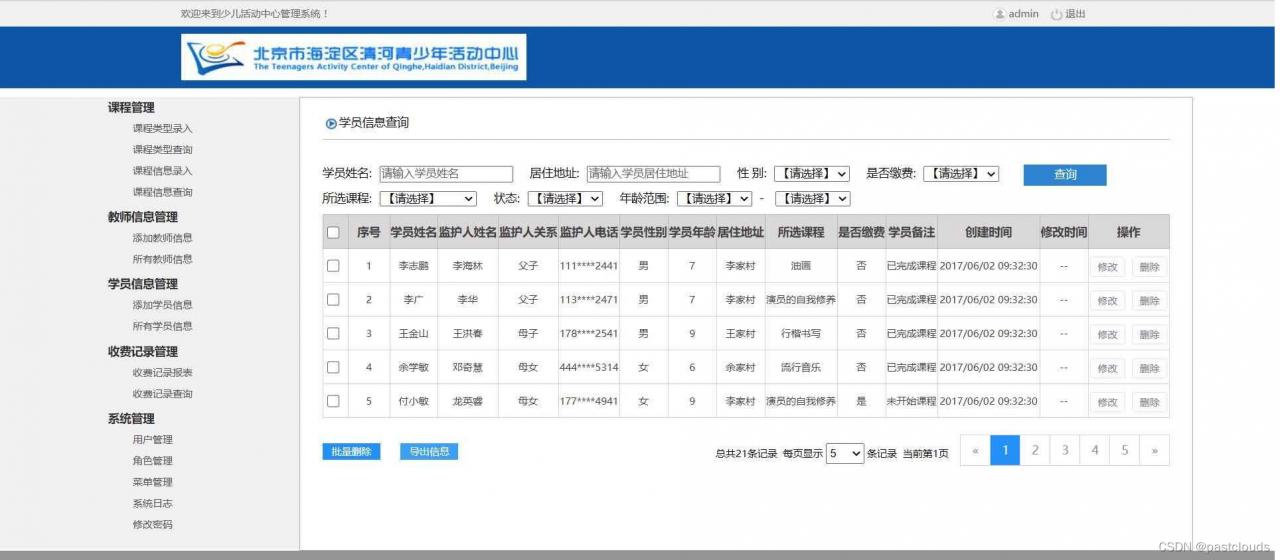The height and width of the screenshot is (560, 1280).
Task: Click the 导出信息 button
Action: click(x=429, y=452)
